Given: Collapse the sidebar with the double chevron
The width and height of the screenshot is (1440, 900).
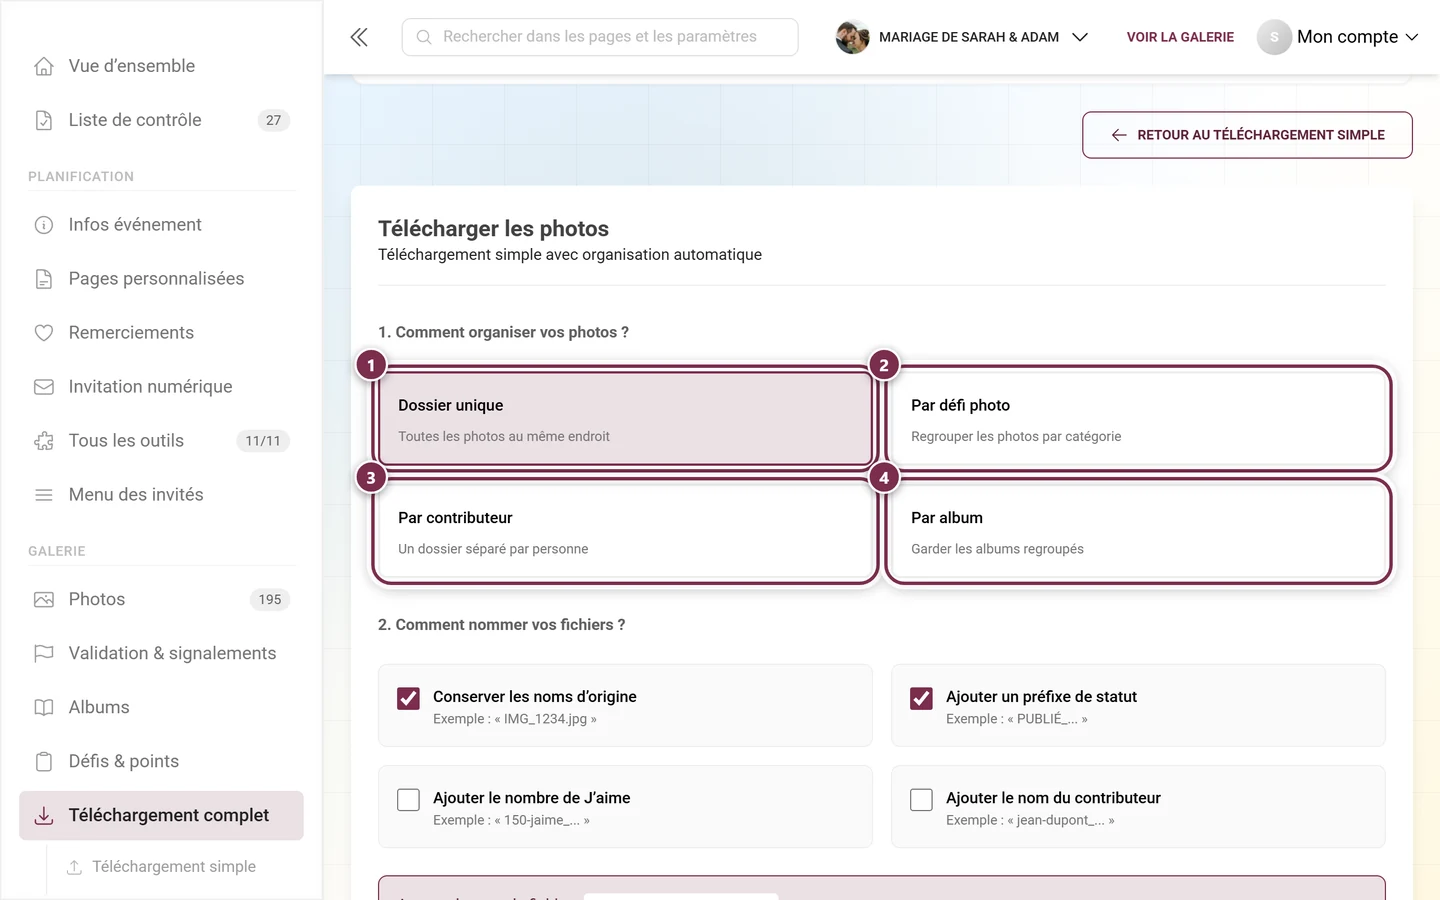Looking at the screenshot, I should [x=359, y=37].
